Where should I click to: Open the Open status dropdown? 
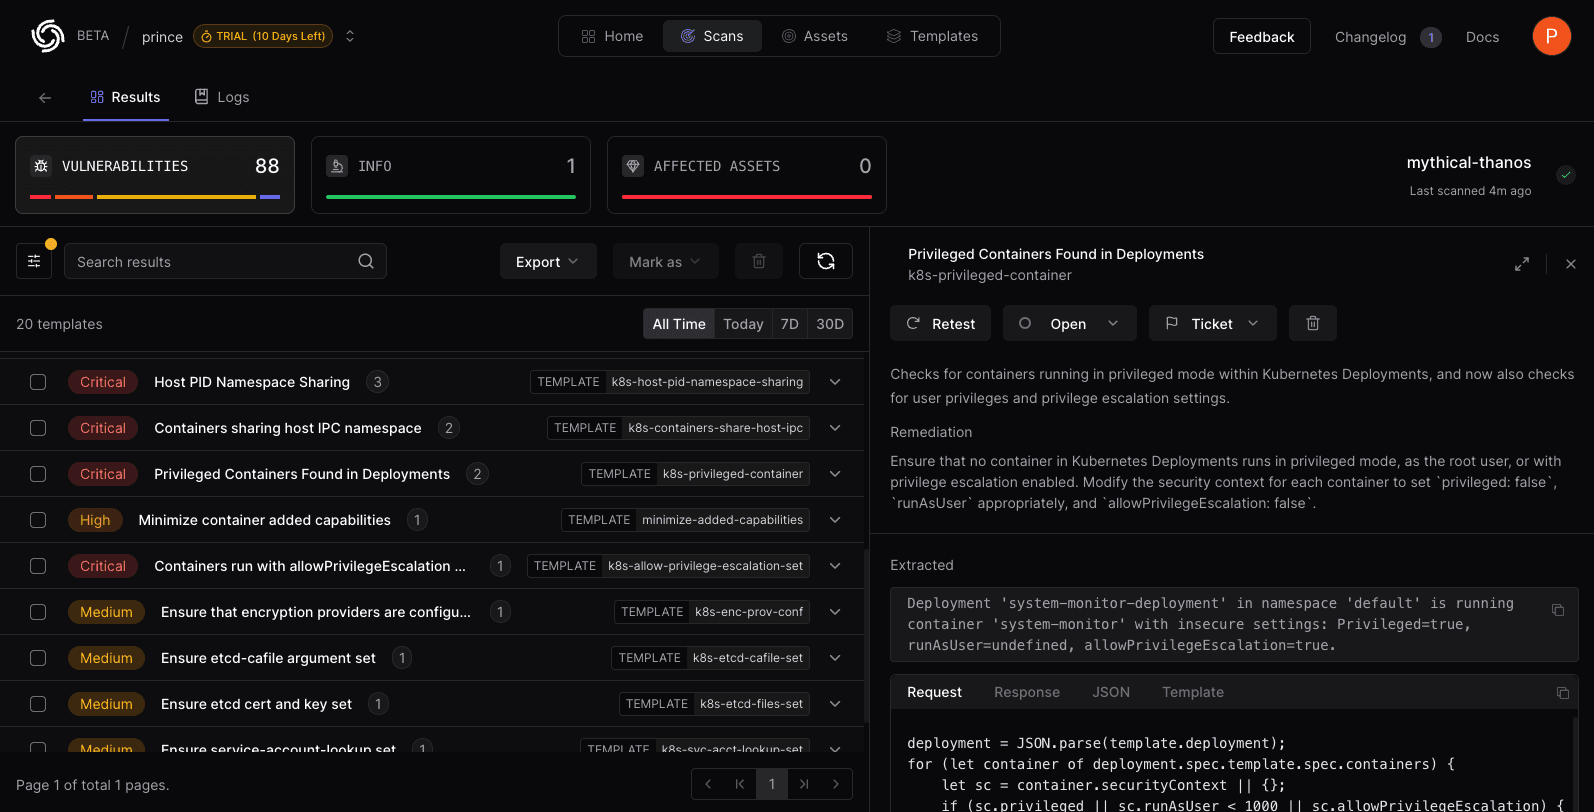(x=1069, y=324)
